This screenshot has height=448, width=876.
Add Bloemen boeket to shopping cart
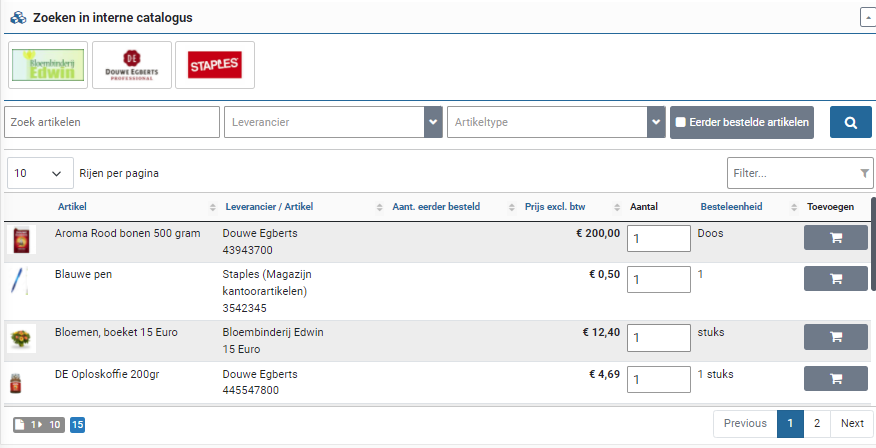(x=835, y=337)
